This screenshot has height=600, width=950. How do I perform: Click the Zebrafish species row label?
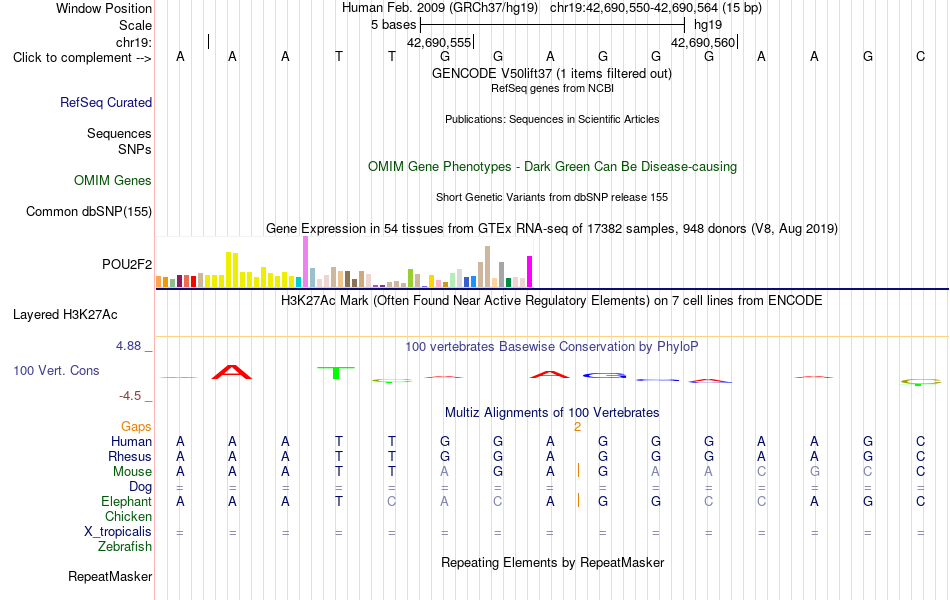pyautogui.click(x=125, y=547)
